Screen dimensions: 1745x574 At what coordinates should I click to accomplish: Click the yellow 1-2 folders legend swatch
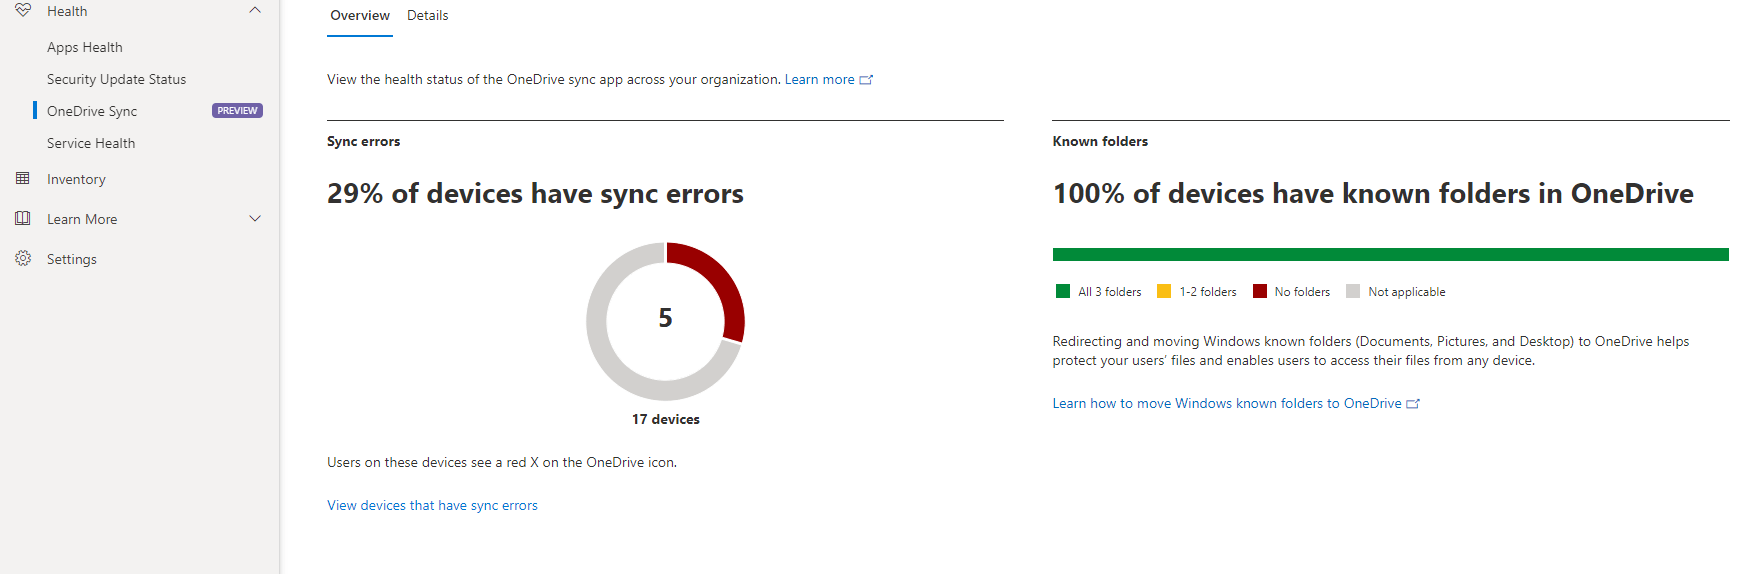click(x=1164, y=291)
